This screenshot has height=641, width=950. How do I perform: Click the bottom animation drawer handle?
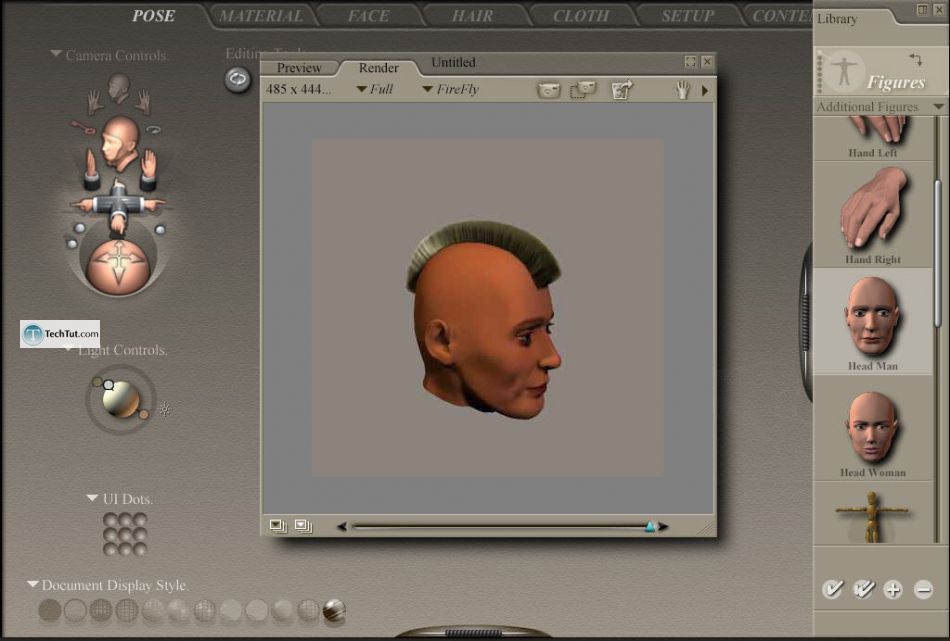click(x=473, y=633)
